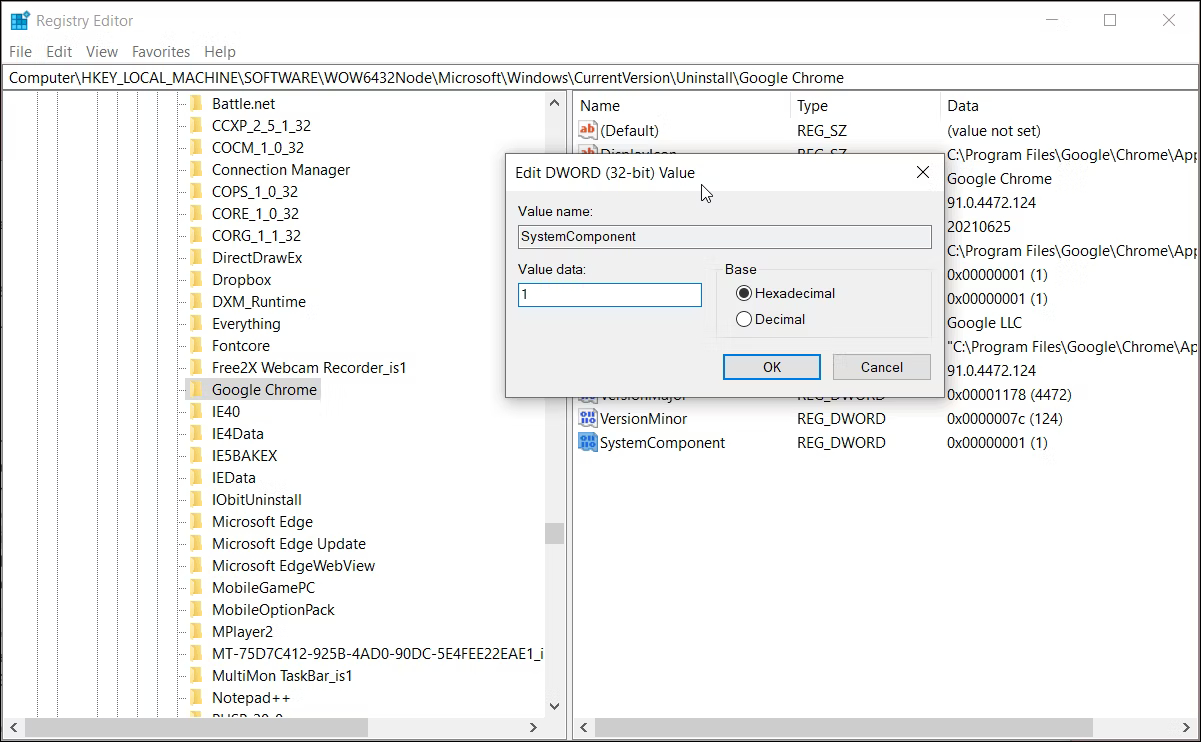The height and width of the screenshot is (742, 1201).
Task: Open the File menu
Action: (x=20, y=51)
